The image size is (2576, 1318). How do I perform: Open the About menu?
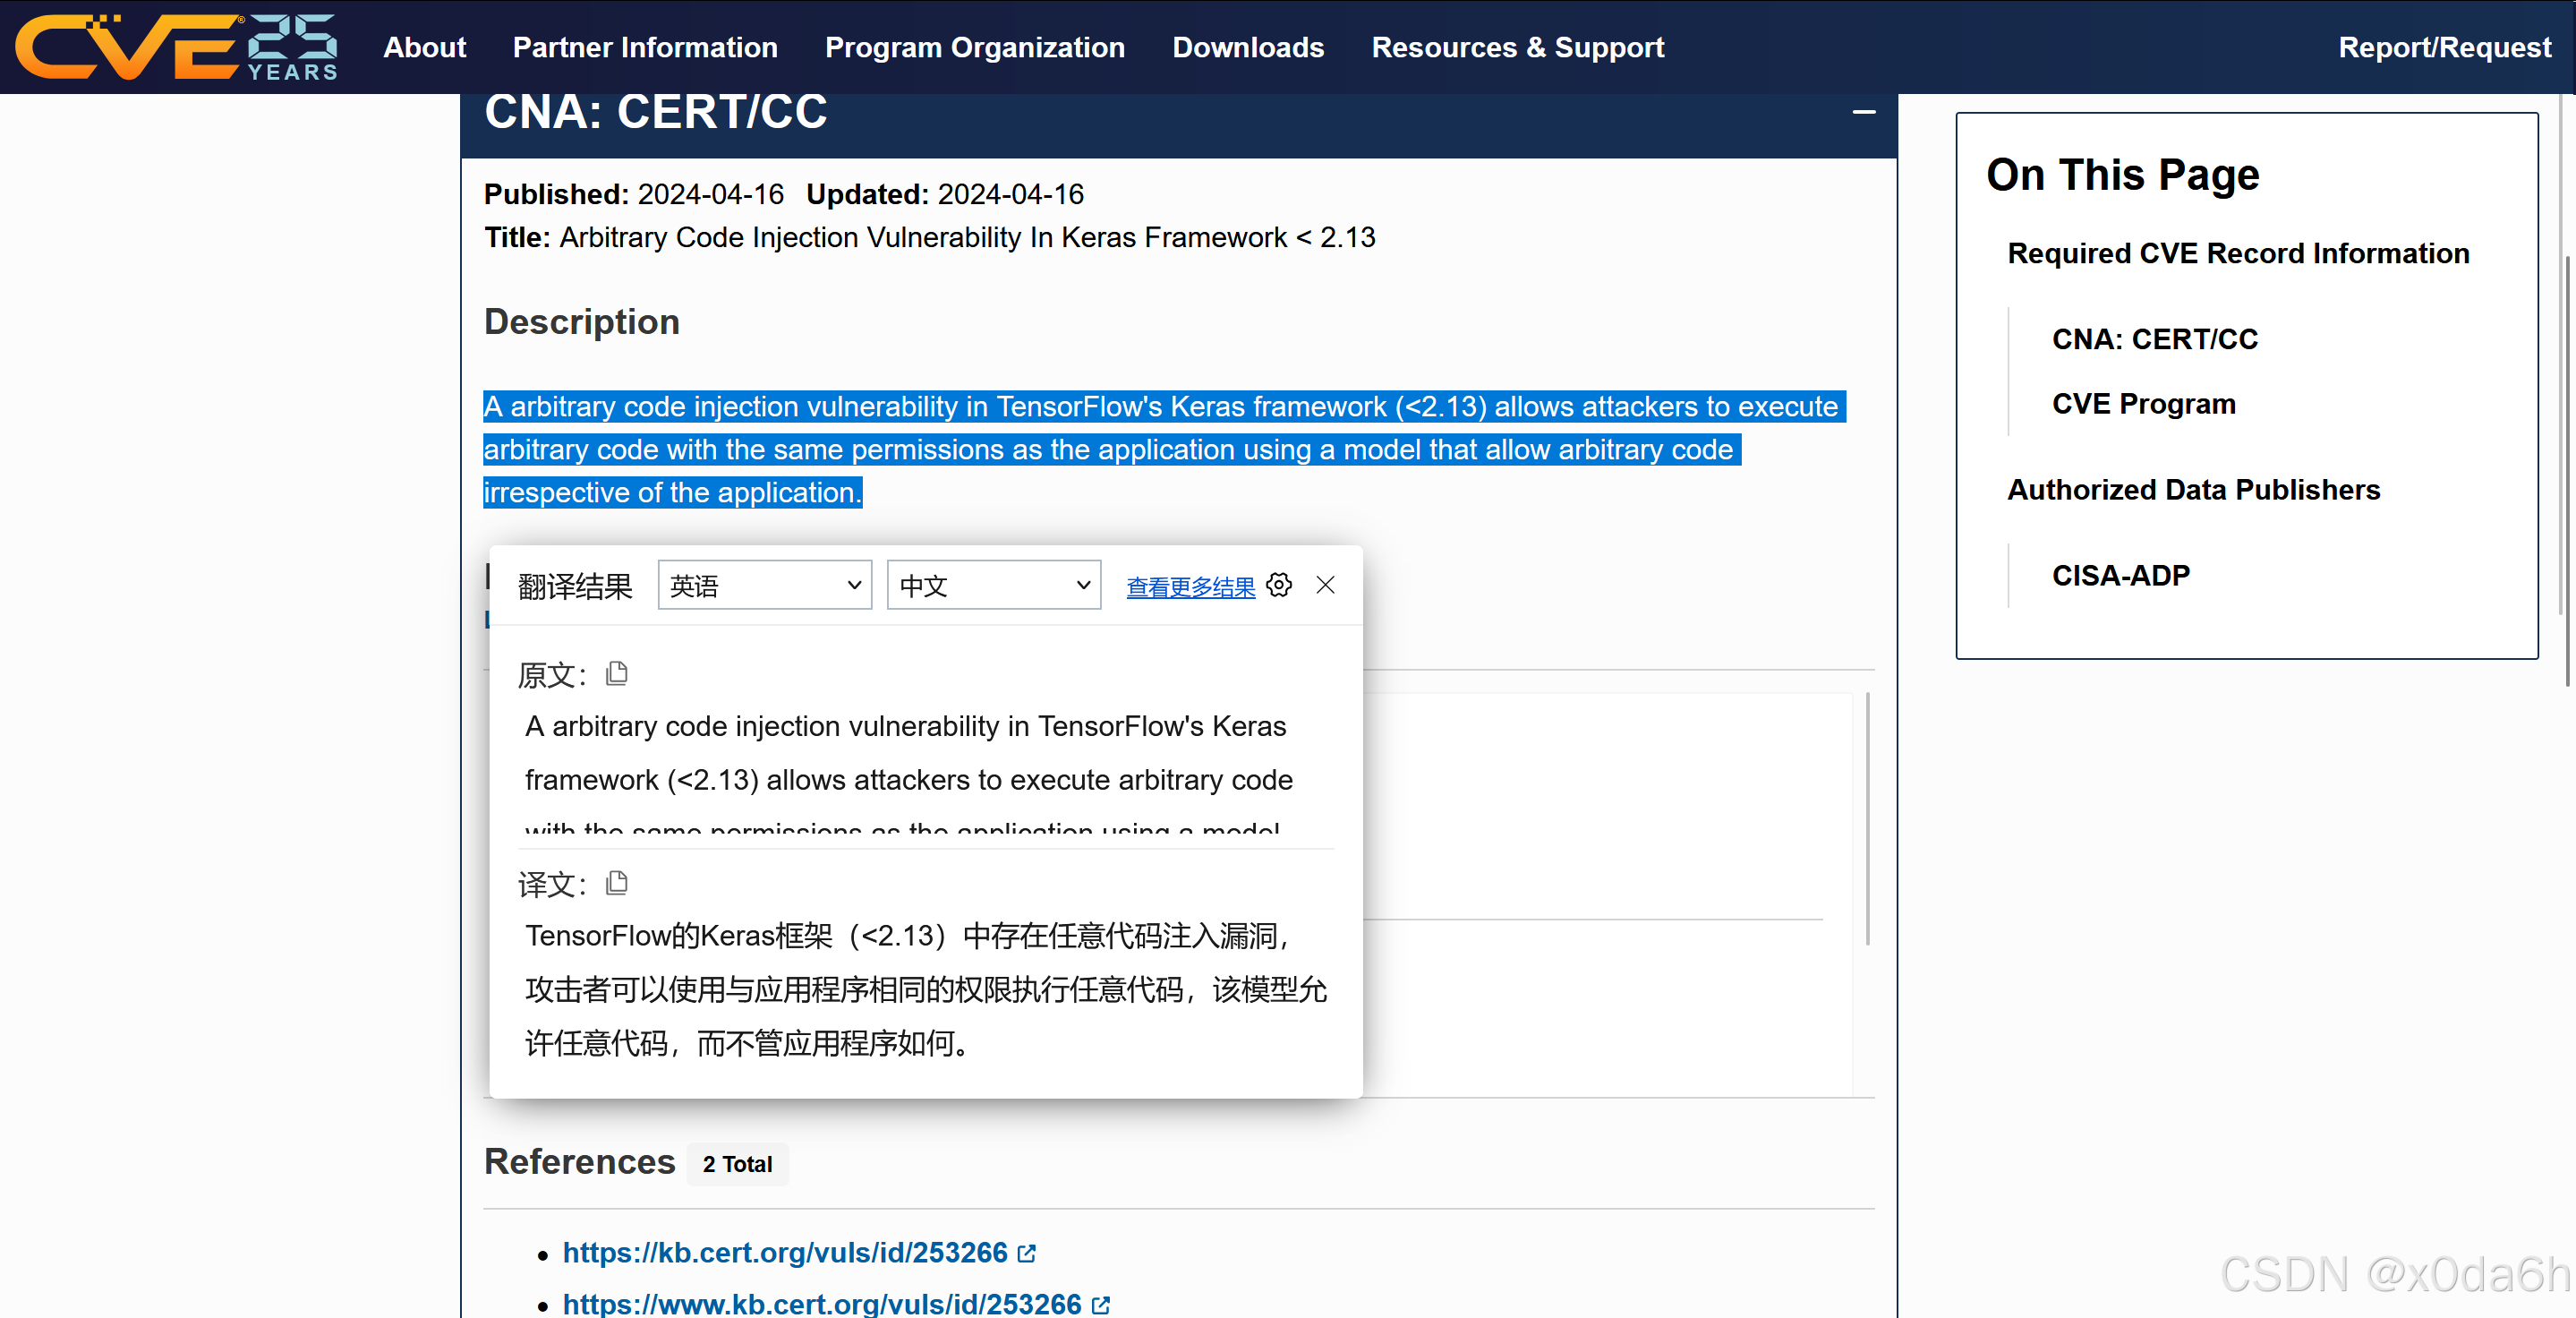(424, 47)
